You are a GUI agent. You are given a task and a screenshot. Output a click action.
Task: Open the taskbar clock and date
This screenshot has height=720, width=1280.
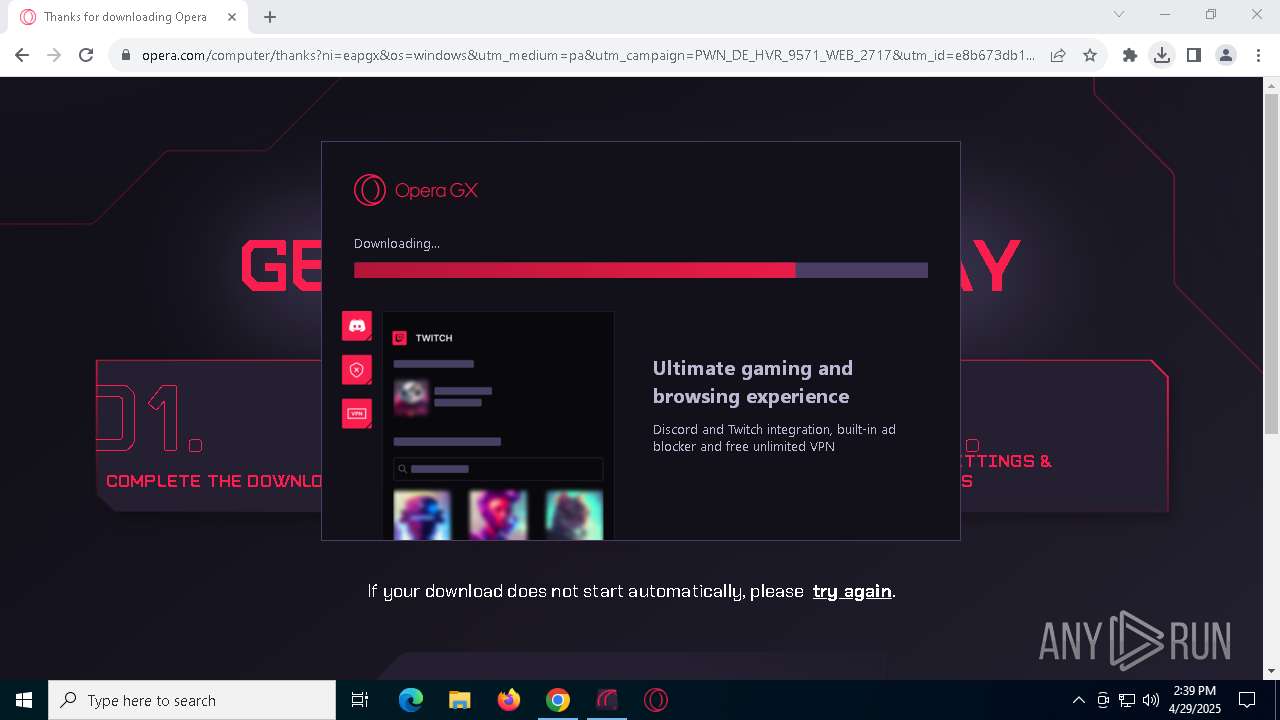pos(1195,700)
